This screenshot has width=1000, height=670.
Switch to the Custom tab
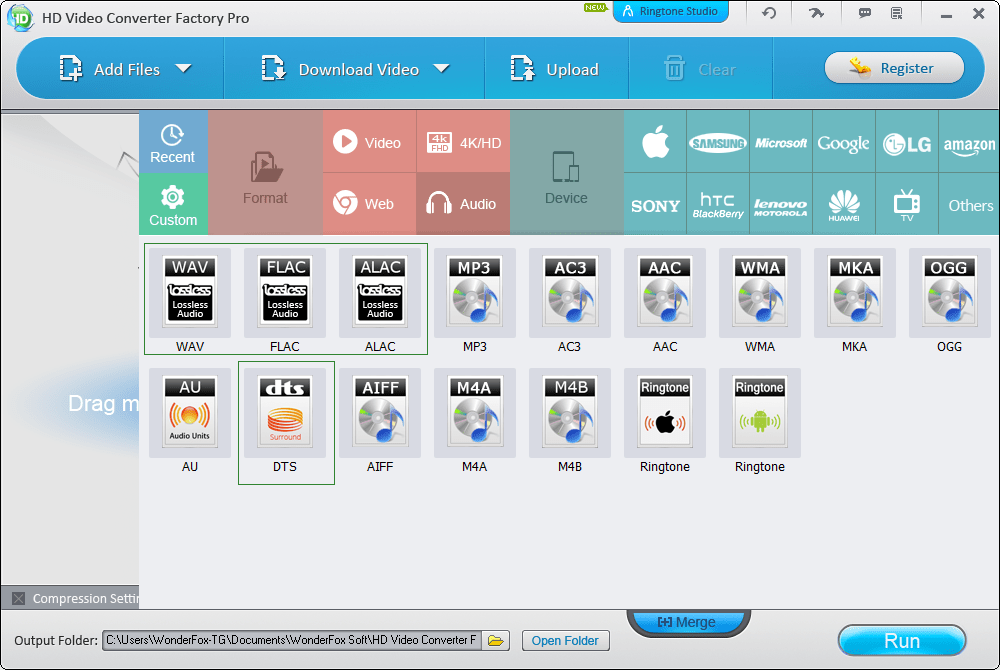pos(173,204)
